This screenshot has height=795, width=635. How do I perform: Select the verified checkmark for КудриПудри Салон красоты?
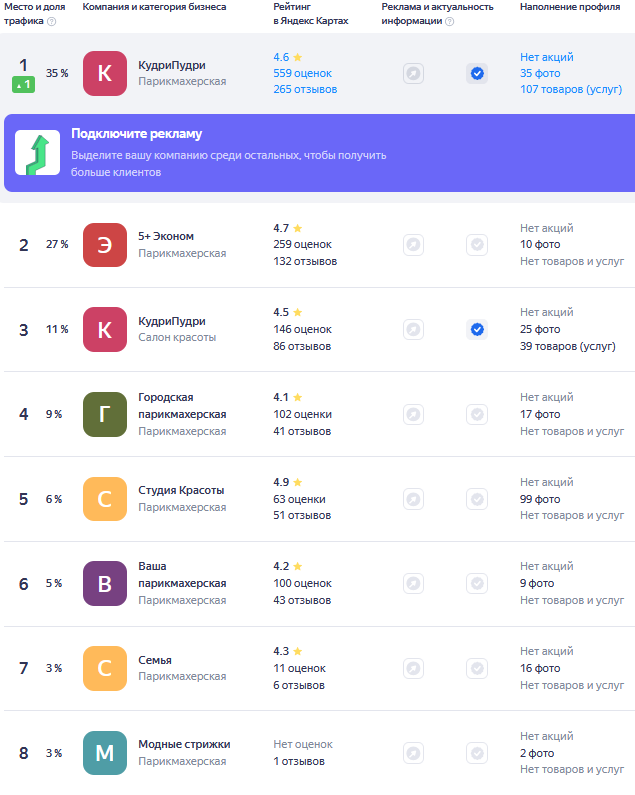pos(477,330)
